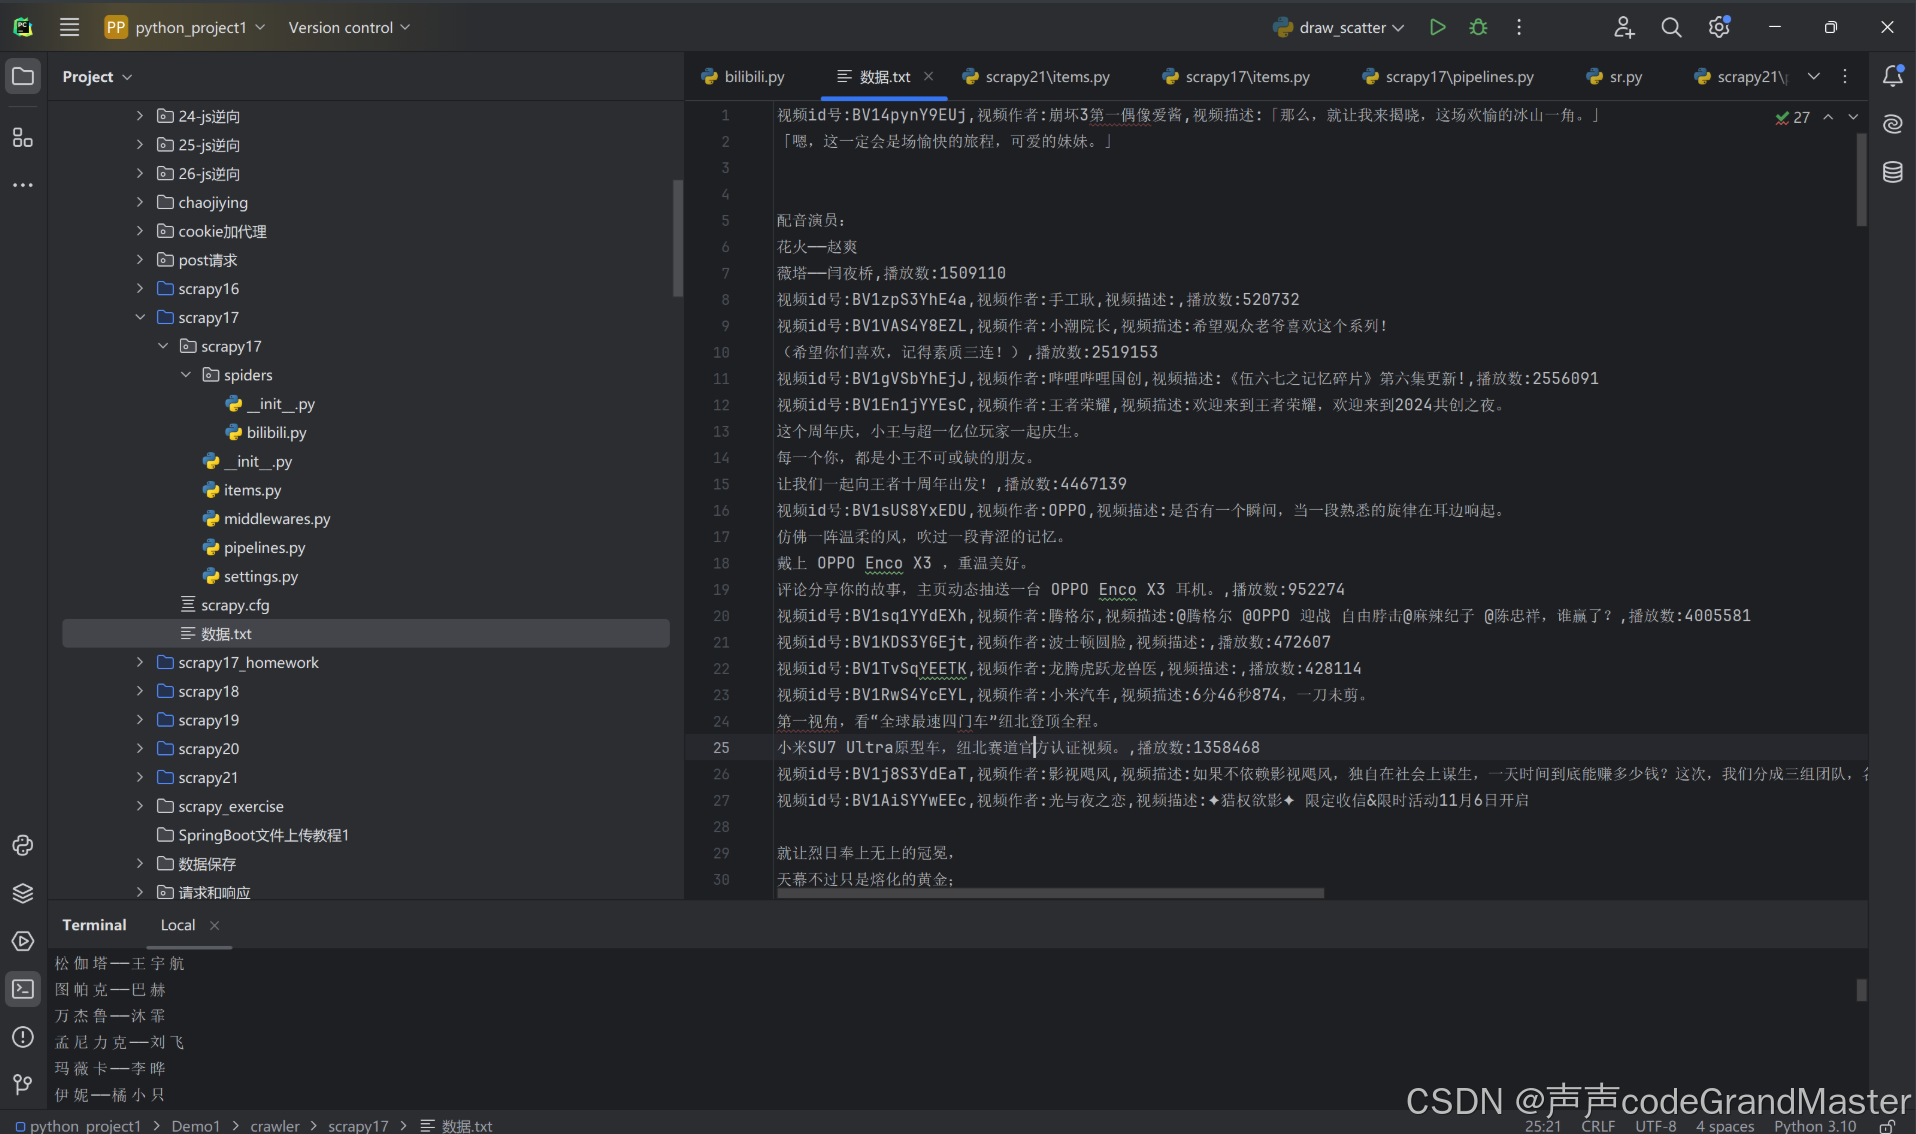The width and height of the screenshot is (1916, 1134).
Task: Open the Structure tool window
Action: pos(23,137)
